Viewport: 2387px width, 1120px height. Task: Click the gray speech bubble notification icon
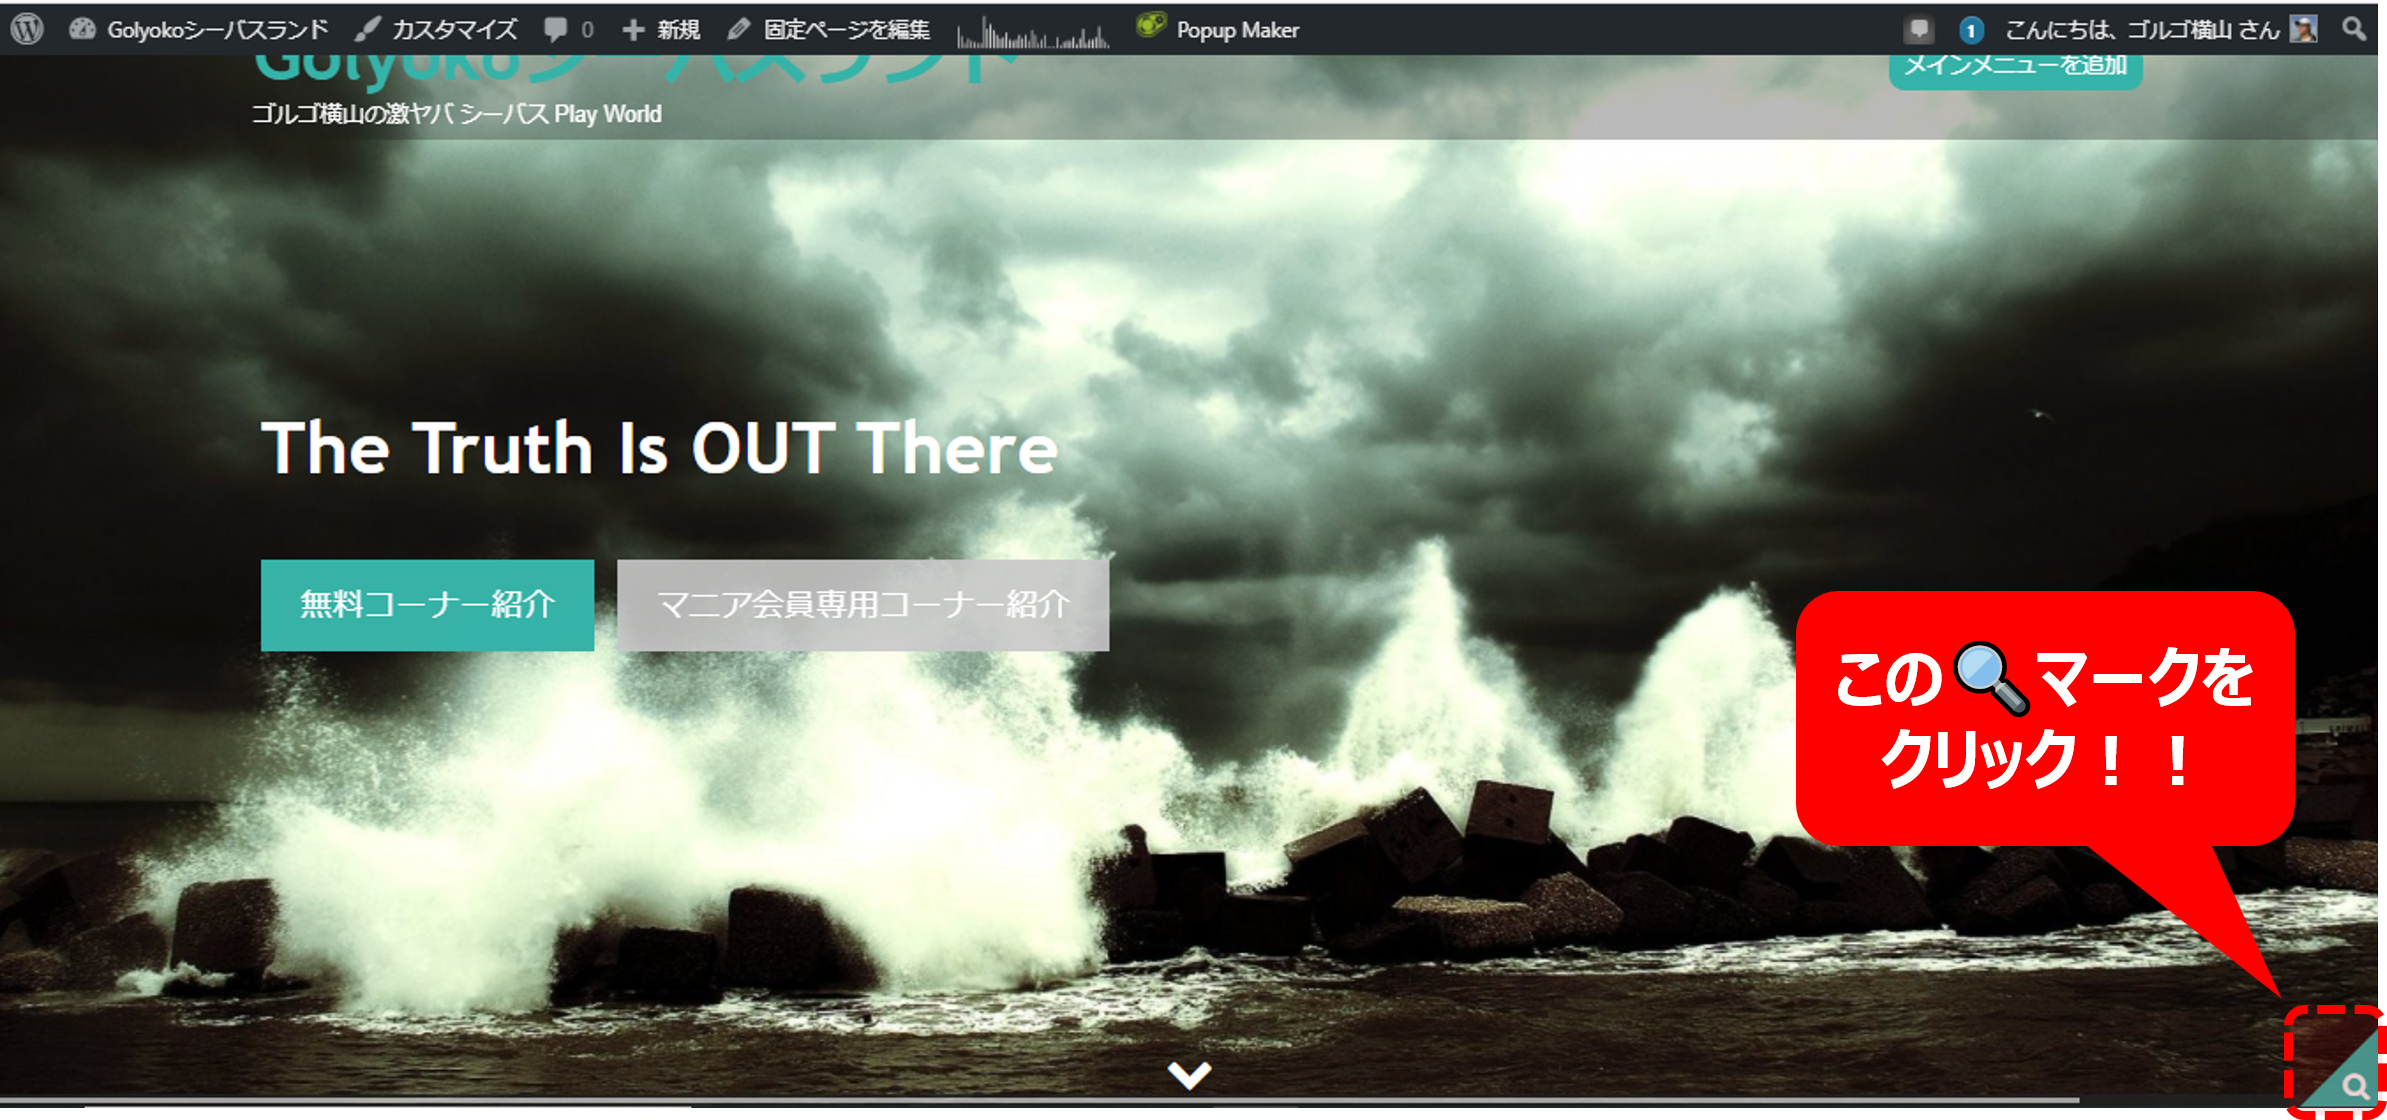coord(1917,30)
